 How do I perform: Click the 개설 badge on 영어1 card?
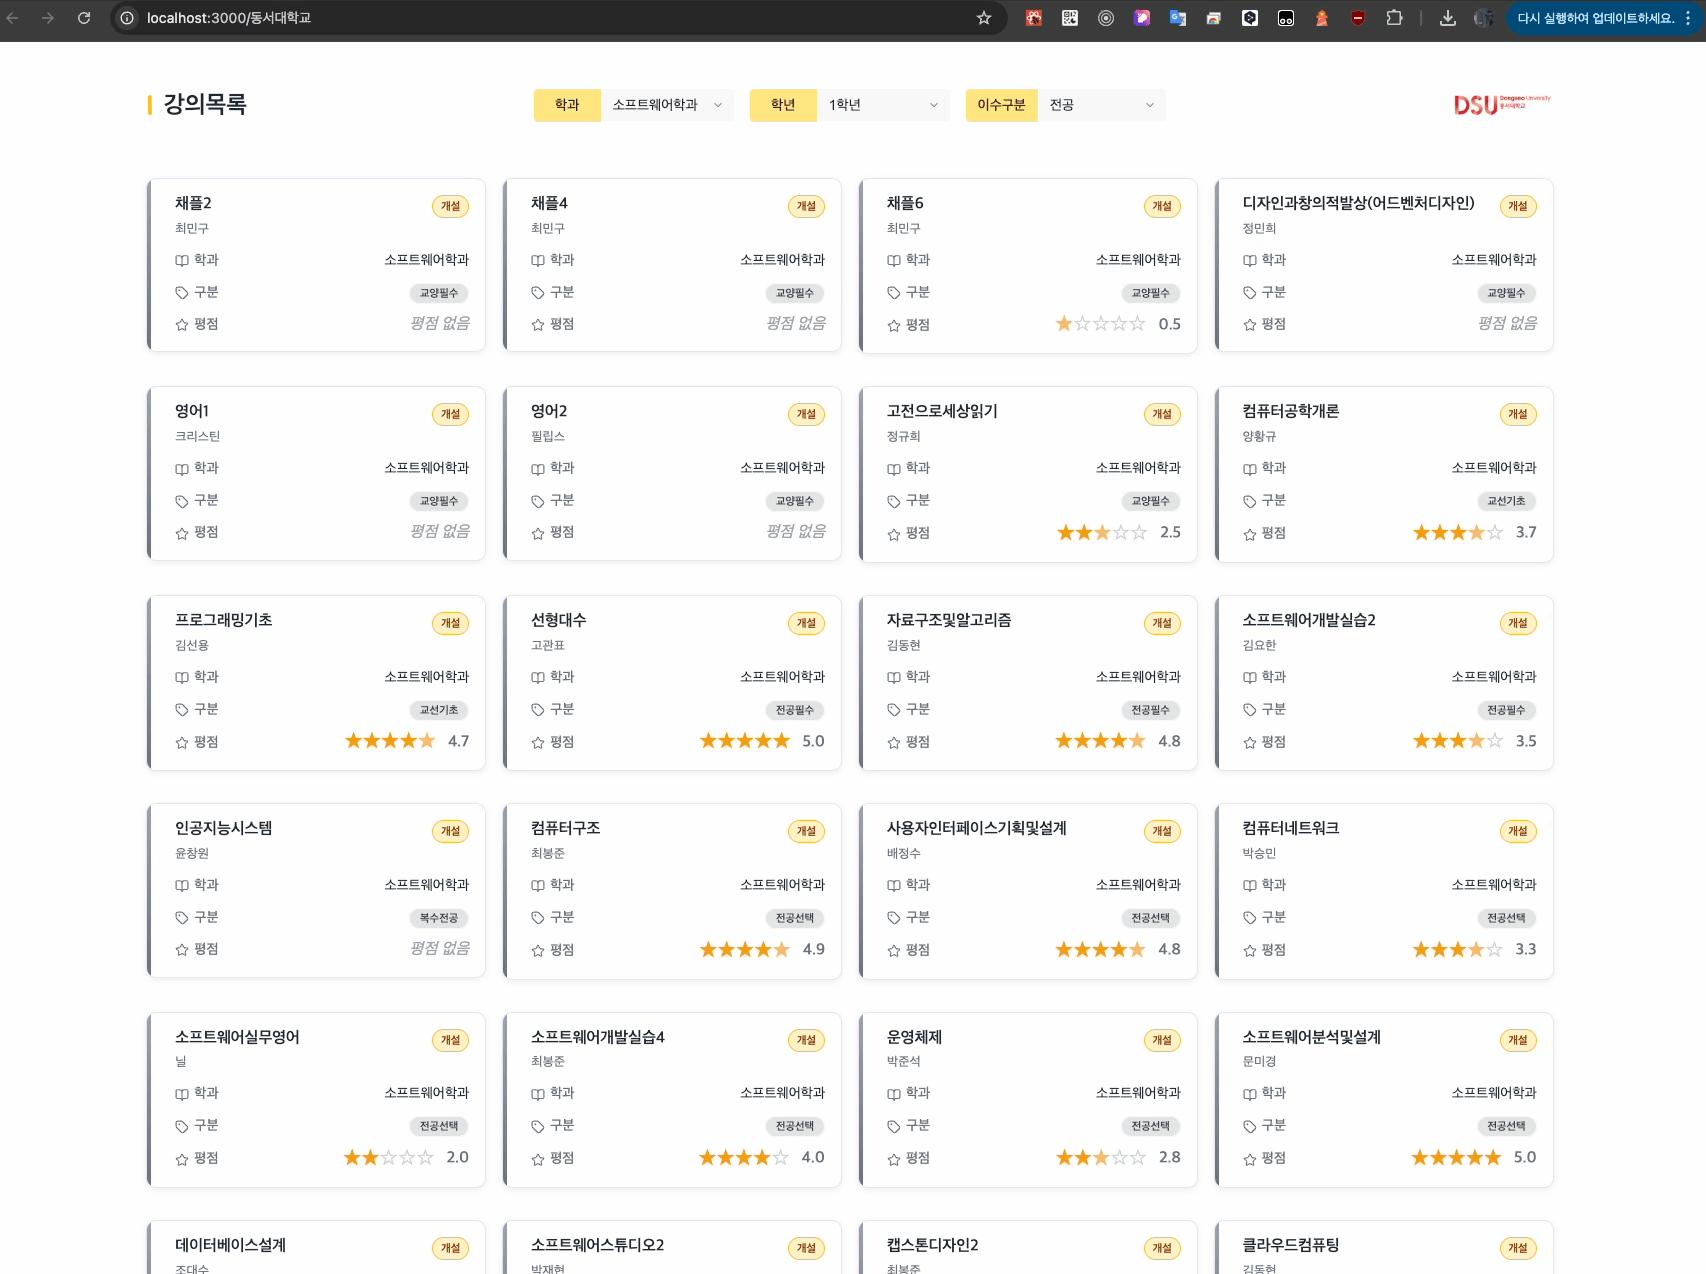click(x=450, y=414)
